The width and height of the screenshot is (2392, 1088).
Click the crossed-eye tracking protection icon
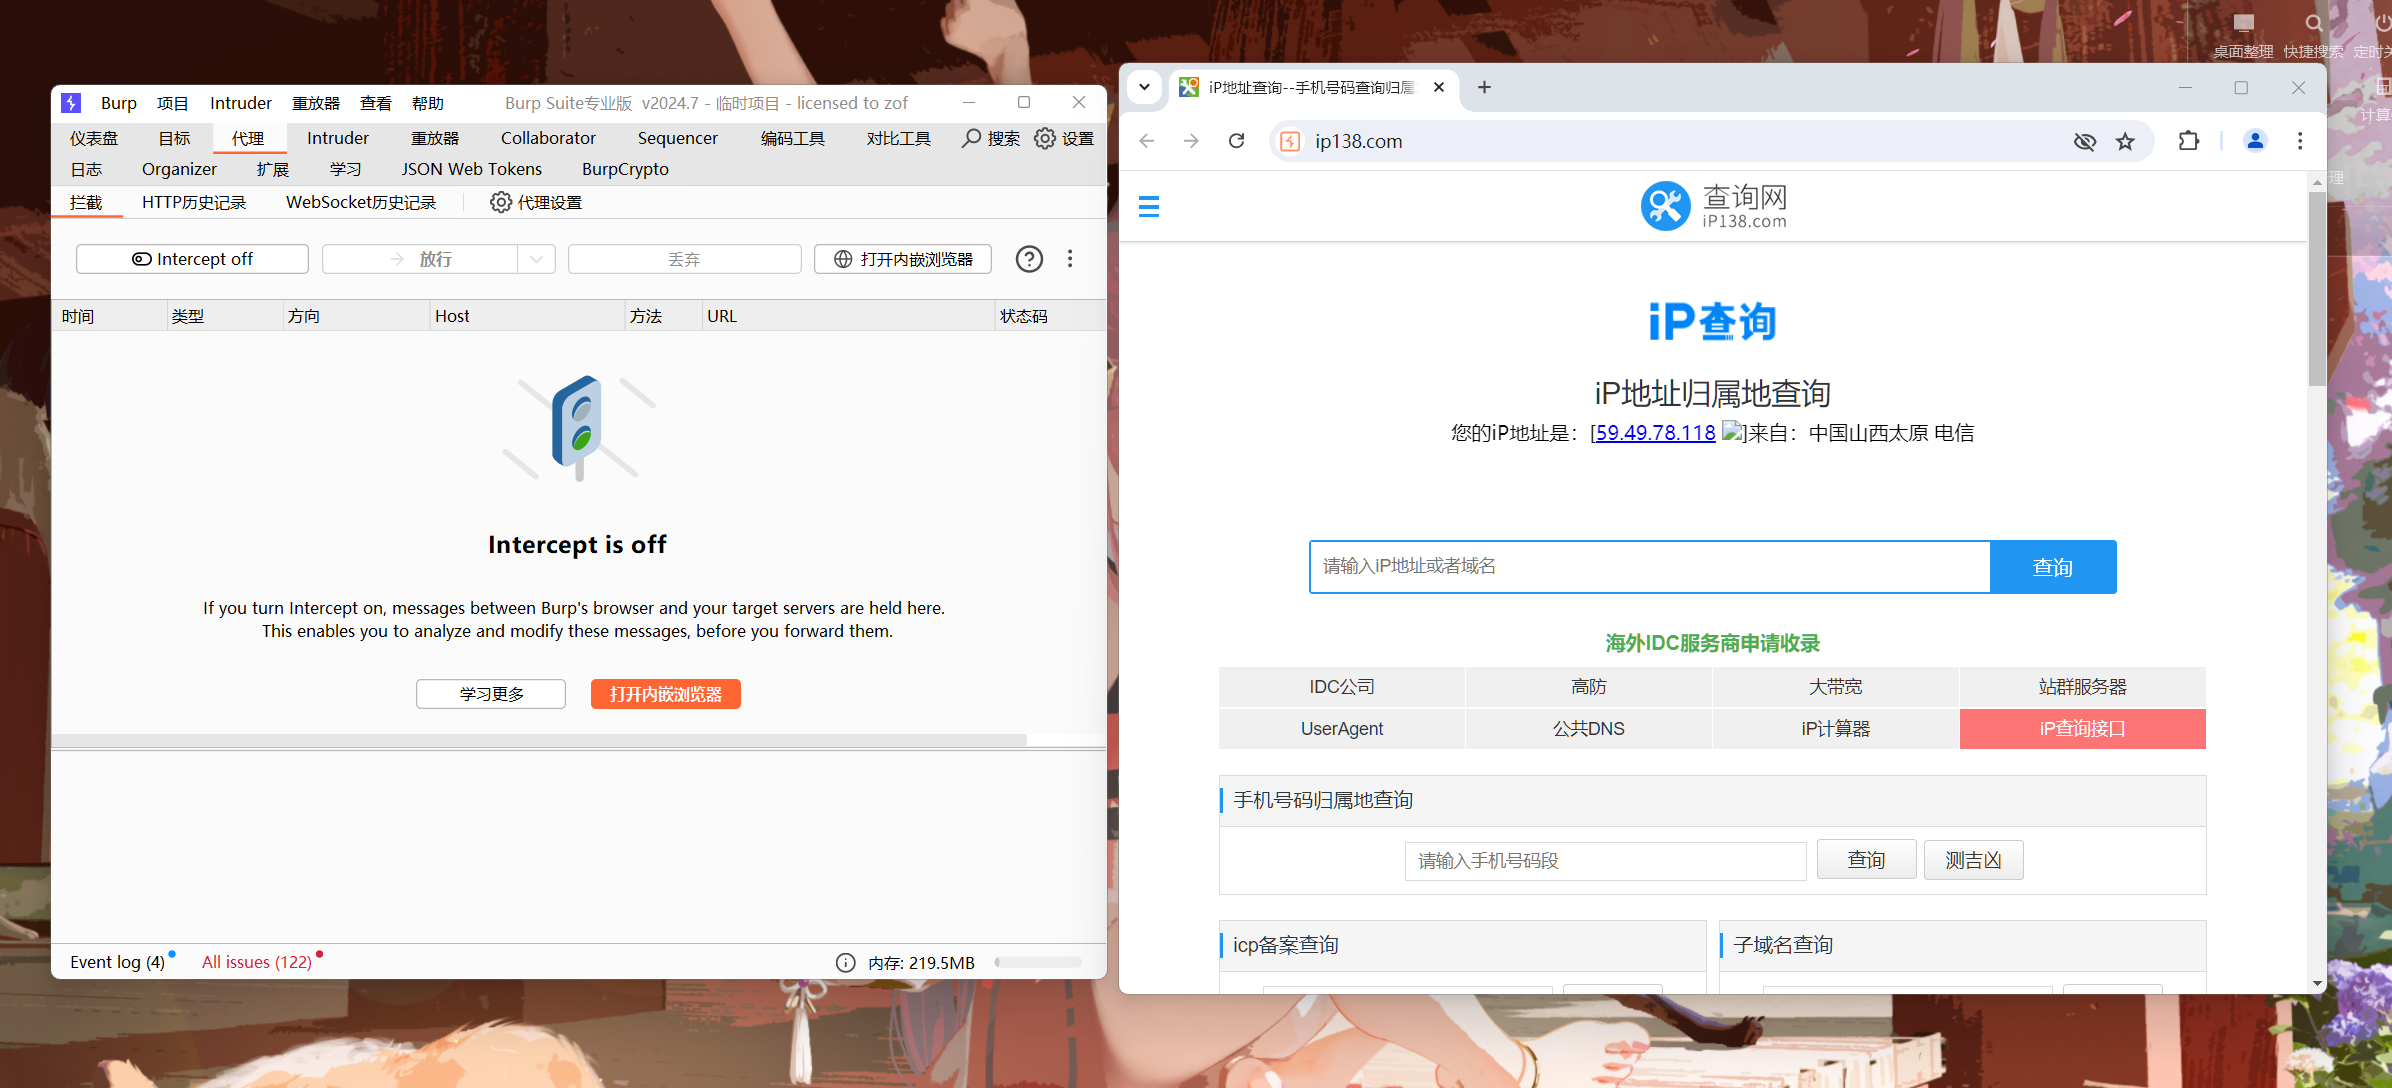click(x=2084, y=141)
